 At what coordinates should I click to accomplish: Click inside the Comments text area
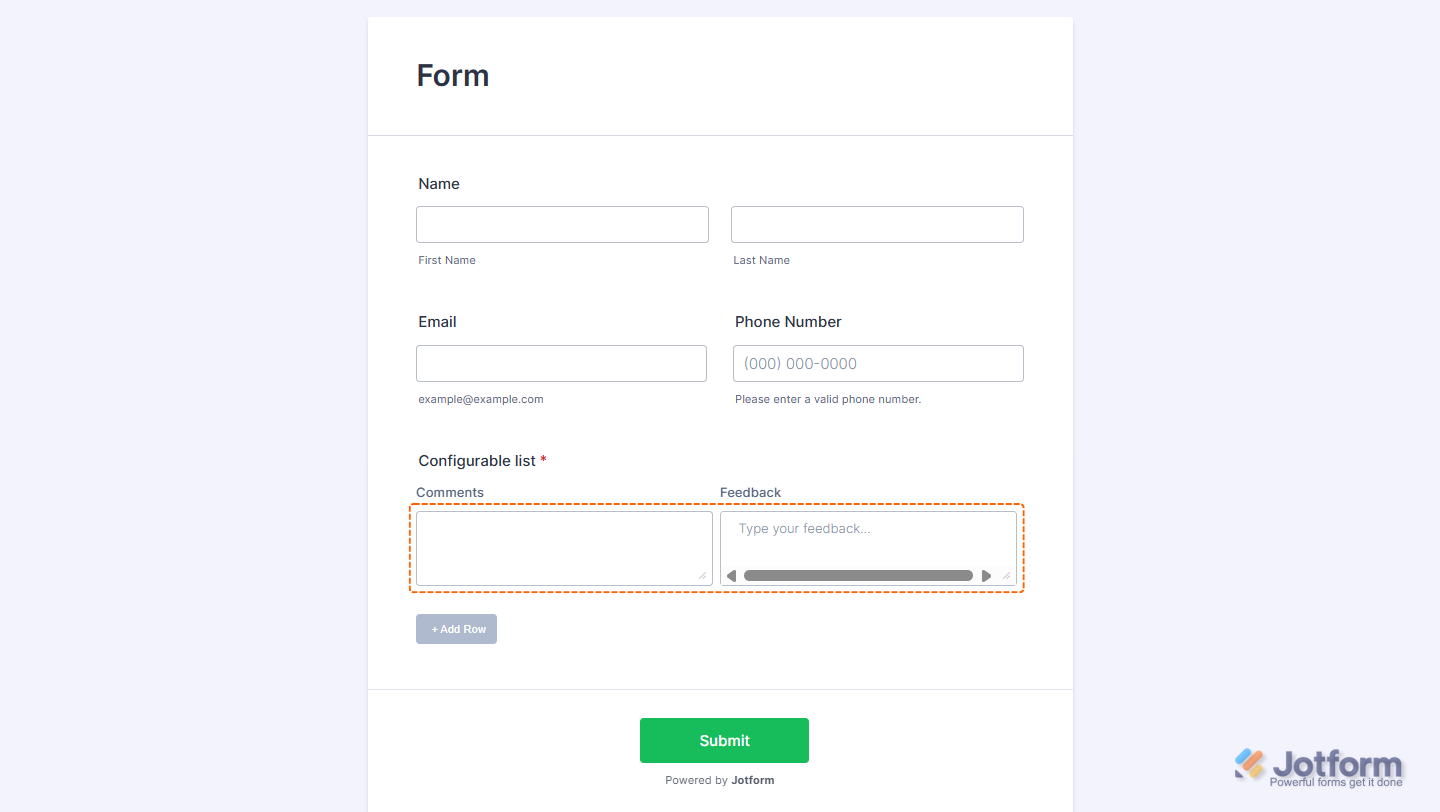(x=564, y=545)
